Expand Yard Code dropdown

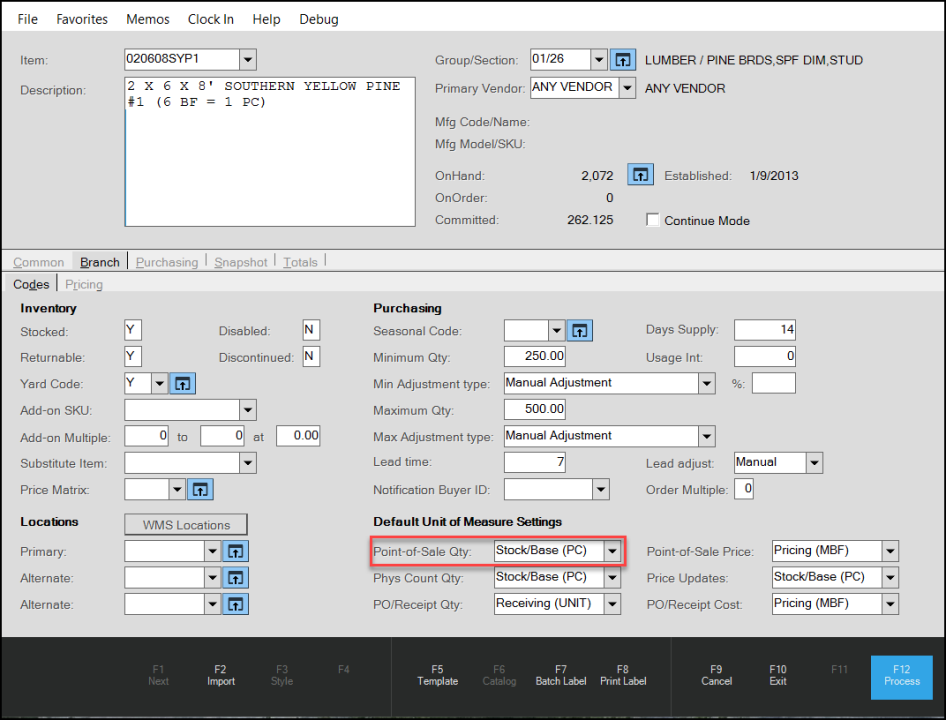tap(159, 383)
